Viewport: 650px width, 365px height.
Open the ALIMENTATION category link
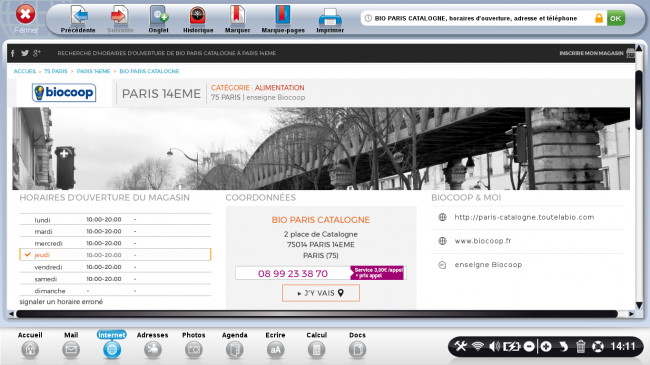coord(279,88)
